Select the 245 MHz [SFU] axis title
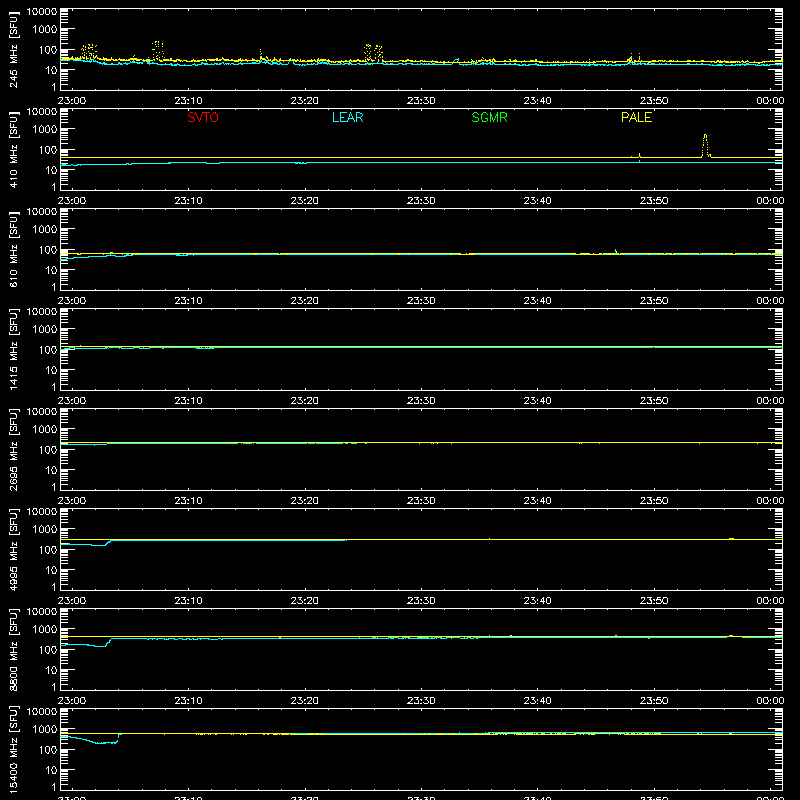The width and height of the screenshot is (800, 800). 13,49
